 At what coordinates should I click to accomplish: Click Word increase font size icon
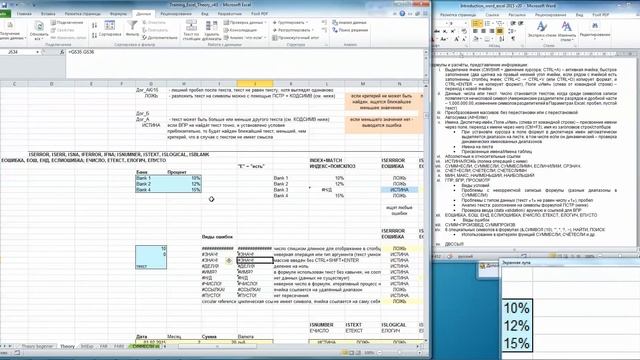click(456, 39)
